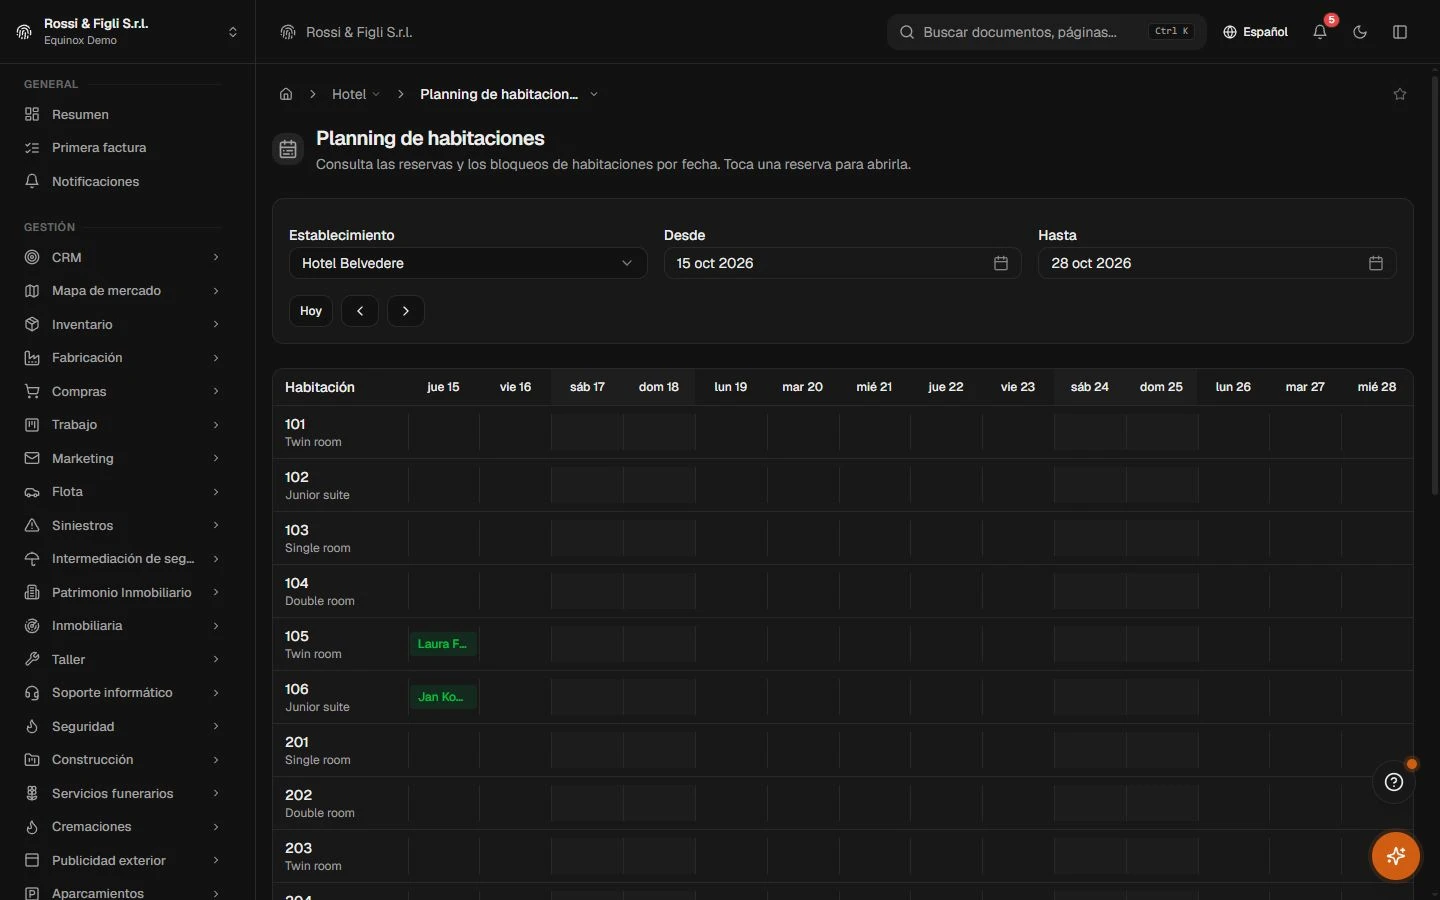Click the Taller wrench icon
The image size is (1440, 900).
click(32, 660)
